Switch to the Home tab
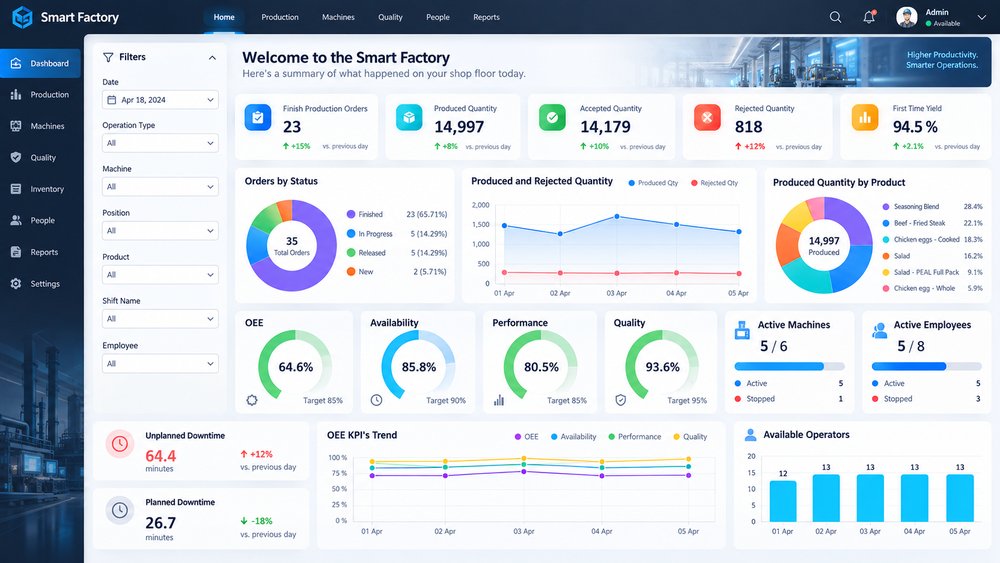The width and height of the screenshot is (1000, 563). click(224, 17)
